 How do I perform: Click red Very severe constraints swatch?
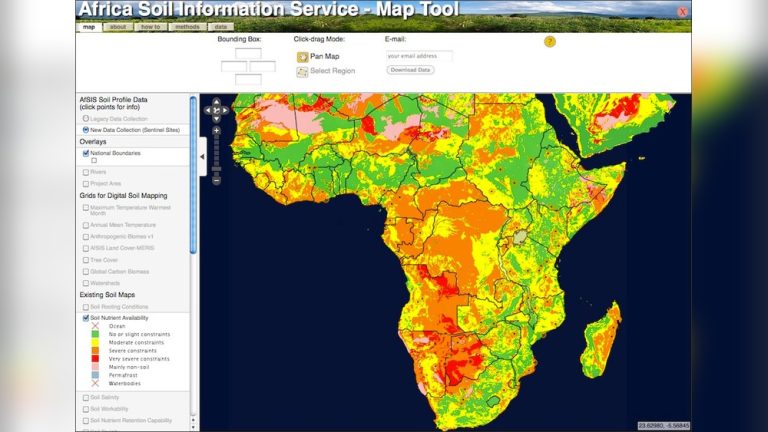coord(95,359)
